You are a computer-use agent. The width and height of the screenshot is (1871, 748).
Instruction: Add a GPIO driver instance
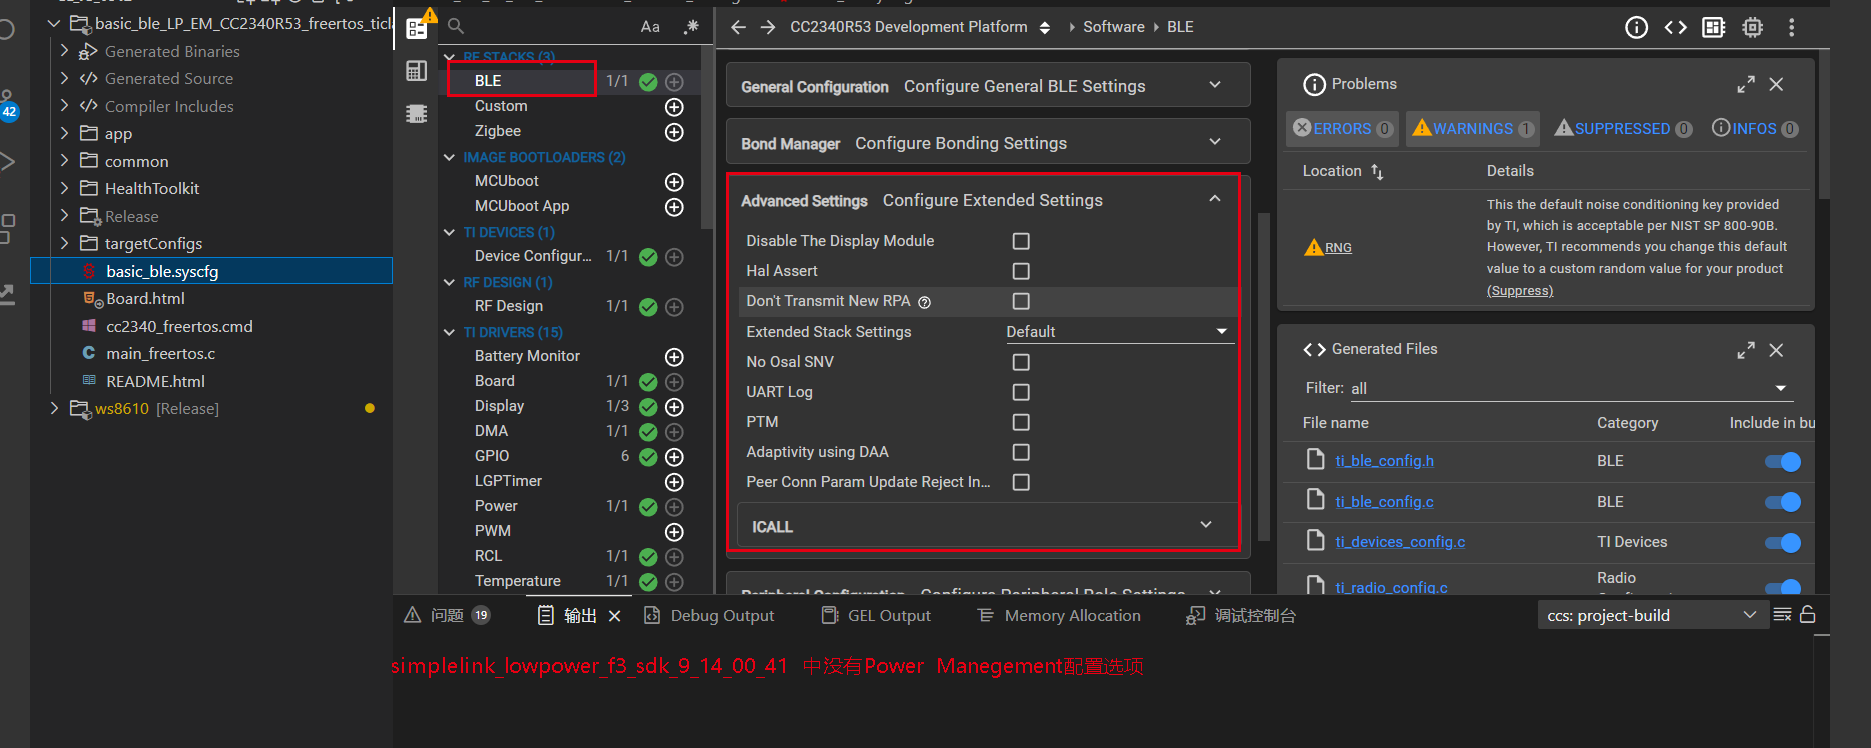675,457
